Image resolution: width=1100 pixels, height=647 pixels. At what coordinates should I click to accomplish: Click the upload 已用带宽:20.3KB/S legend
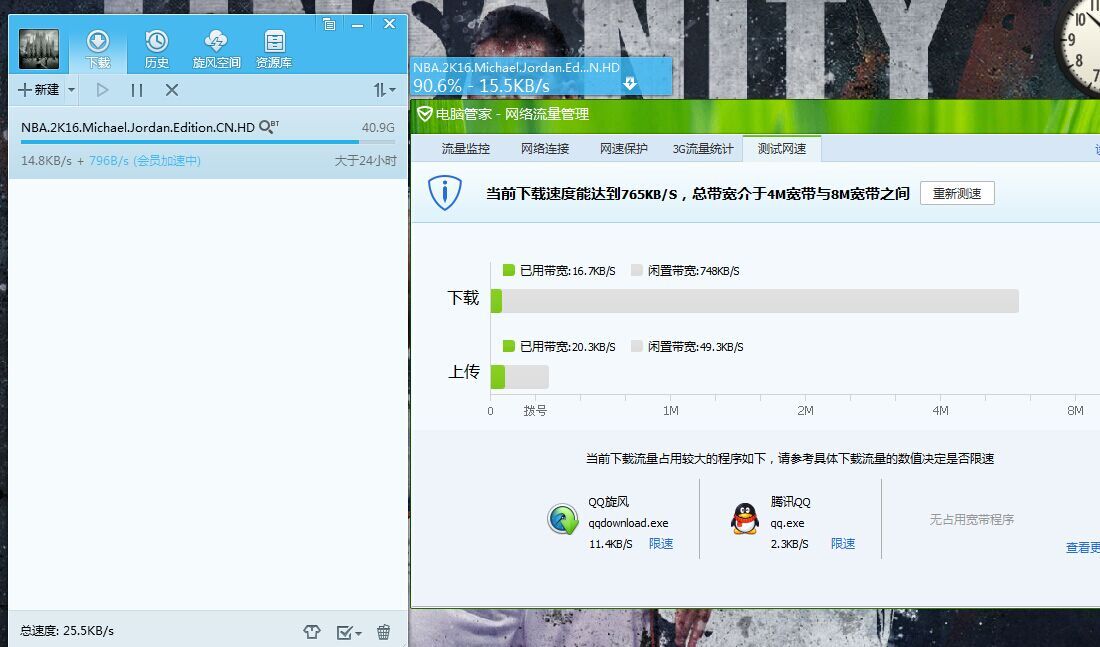(x=559, y=347)
